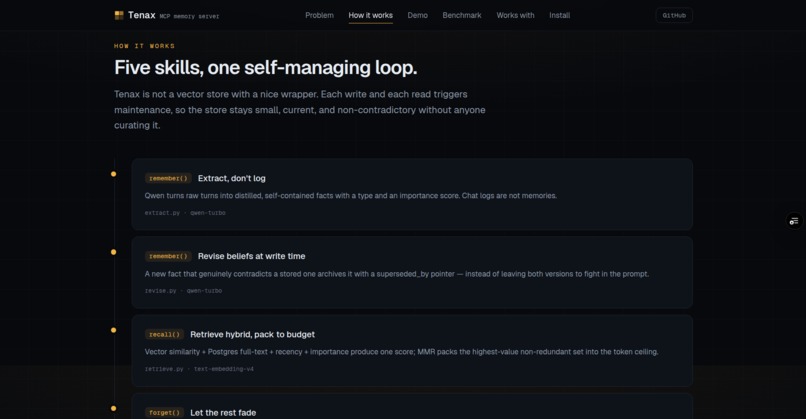The image size is (806, 419).
Task: Go to the Problem section
Action: pos(319,15)
